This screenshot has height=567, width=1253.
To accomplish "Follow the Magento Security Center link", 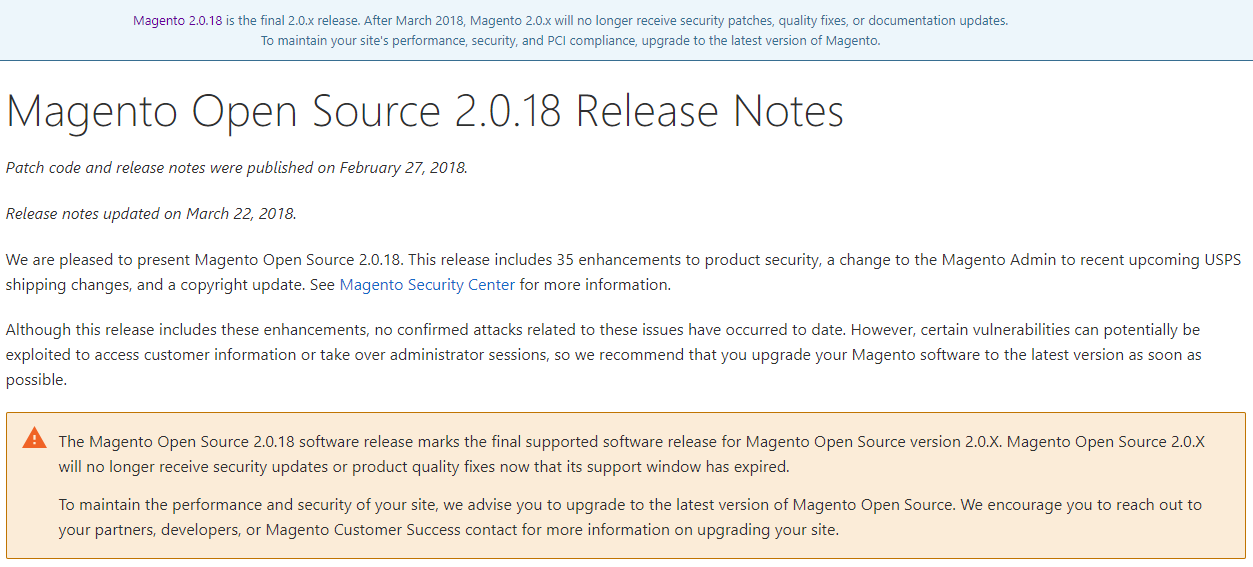I will click(427, 285).
